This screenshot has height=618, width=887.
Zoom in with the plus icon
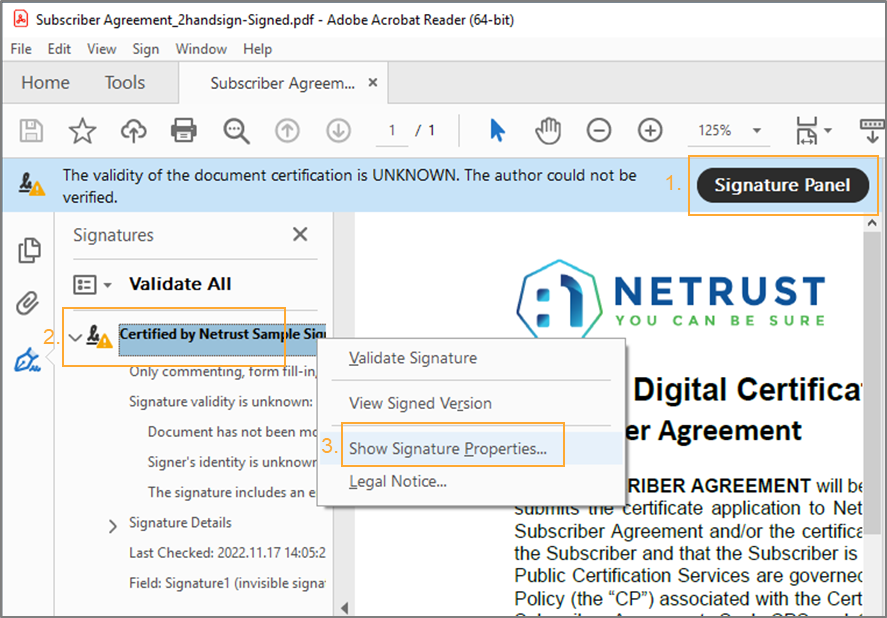pyautogui.click(x=651, y=130)
